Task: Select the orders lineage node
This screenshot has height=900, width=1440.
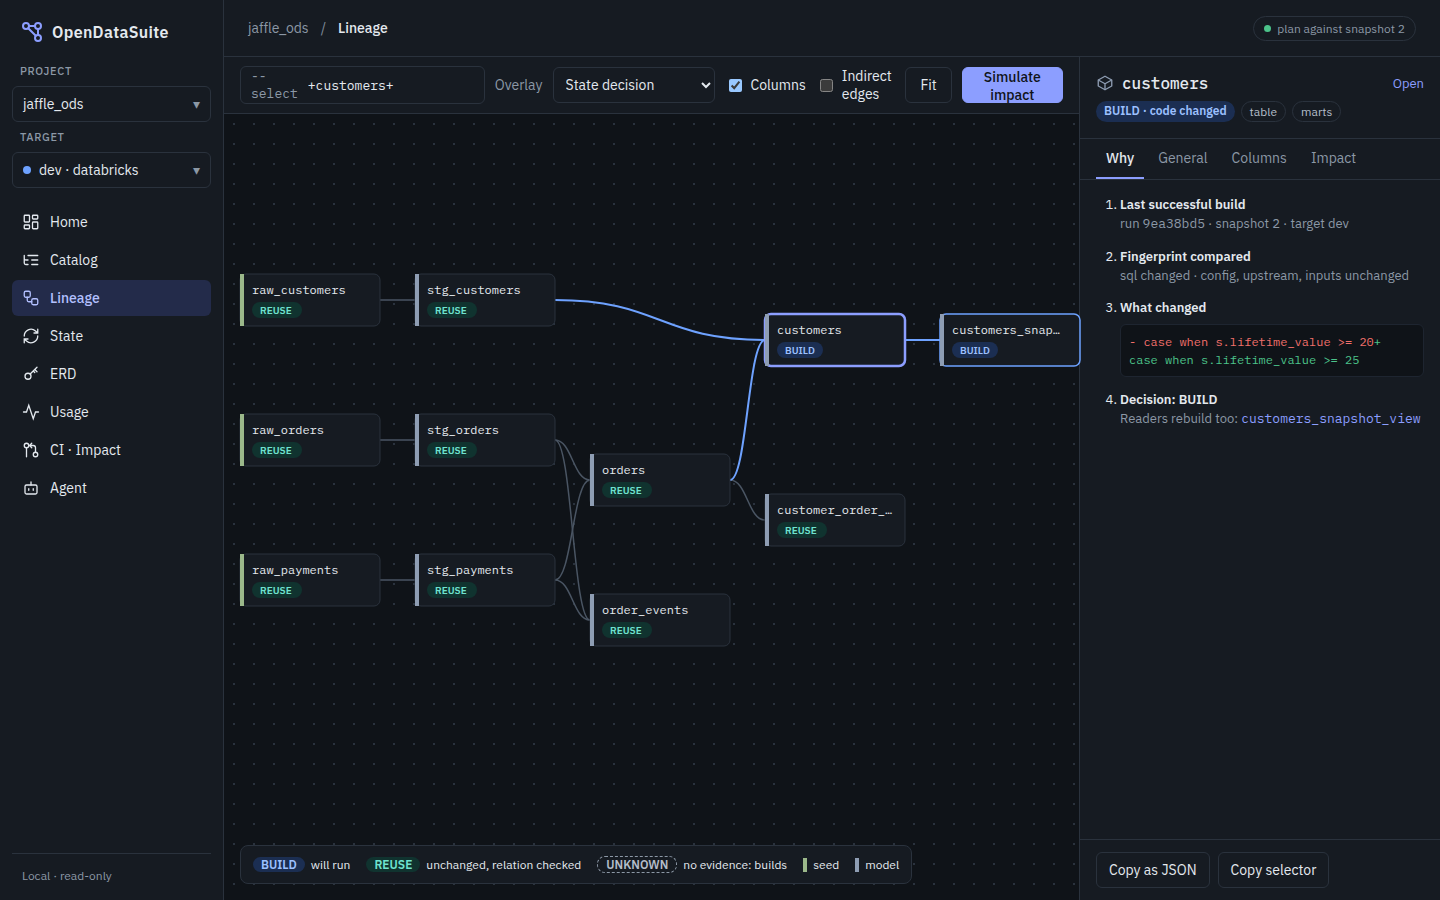Action: 660,480
